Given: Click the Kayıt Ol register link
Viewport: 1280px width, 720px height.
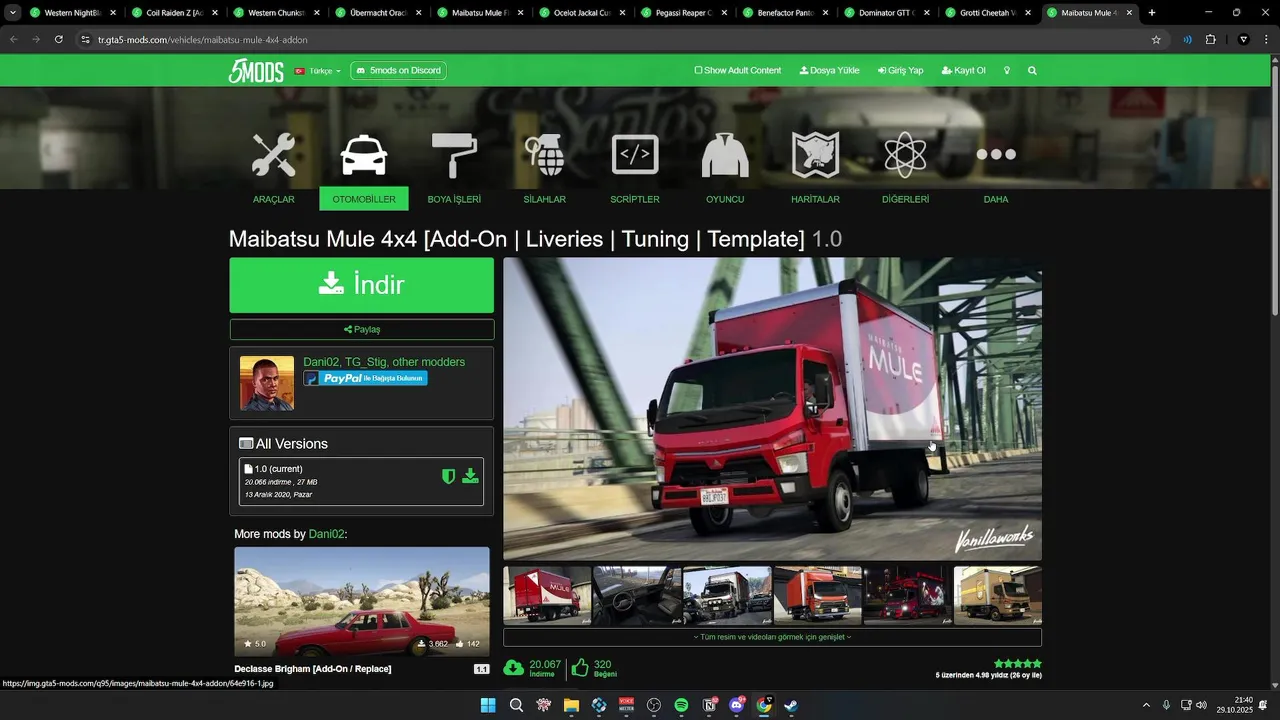Looking at the screenshot, I should [963, 71].
